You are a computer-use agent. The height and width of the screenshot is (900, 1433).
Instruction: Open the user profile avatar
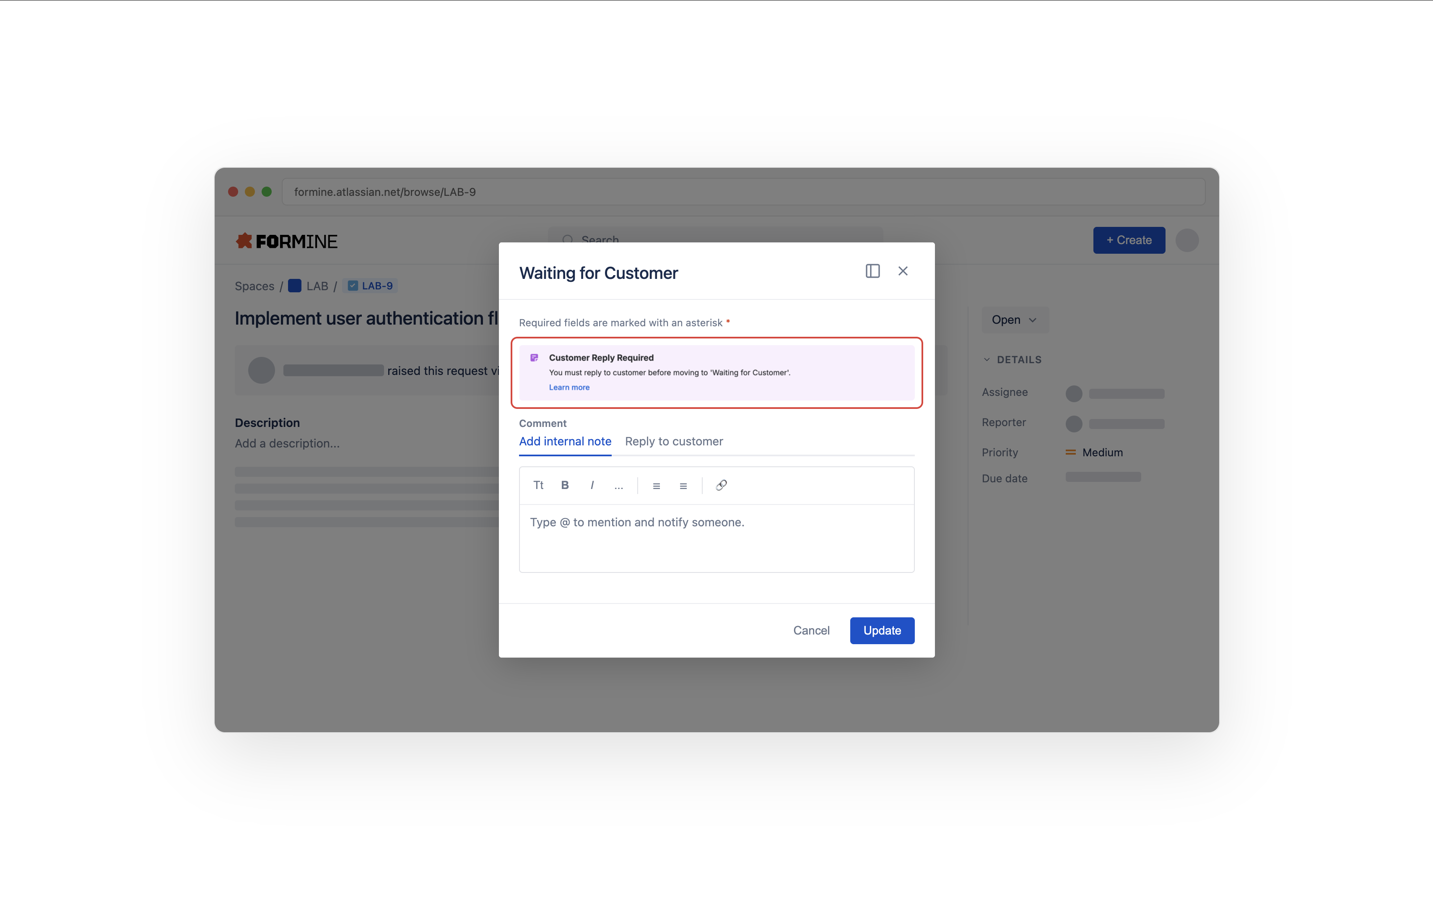point(1187,240)
